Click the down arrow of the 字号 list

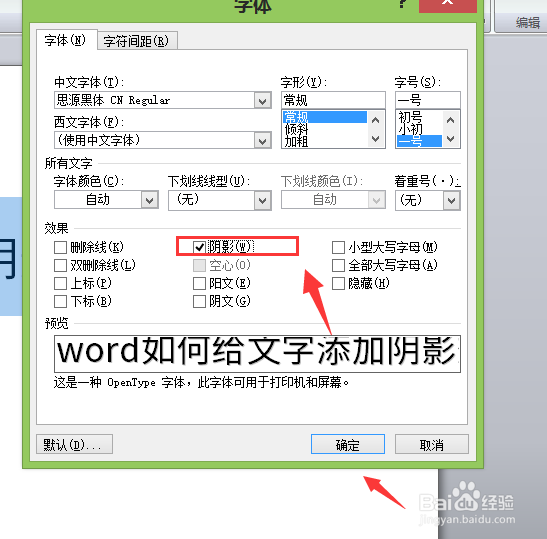[450, 139]
